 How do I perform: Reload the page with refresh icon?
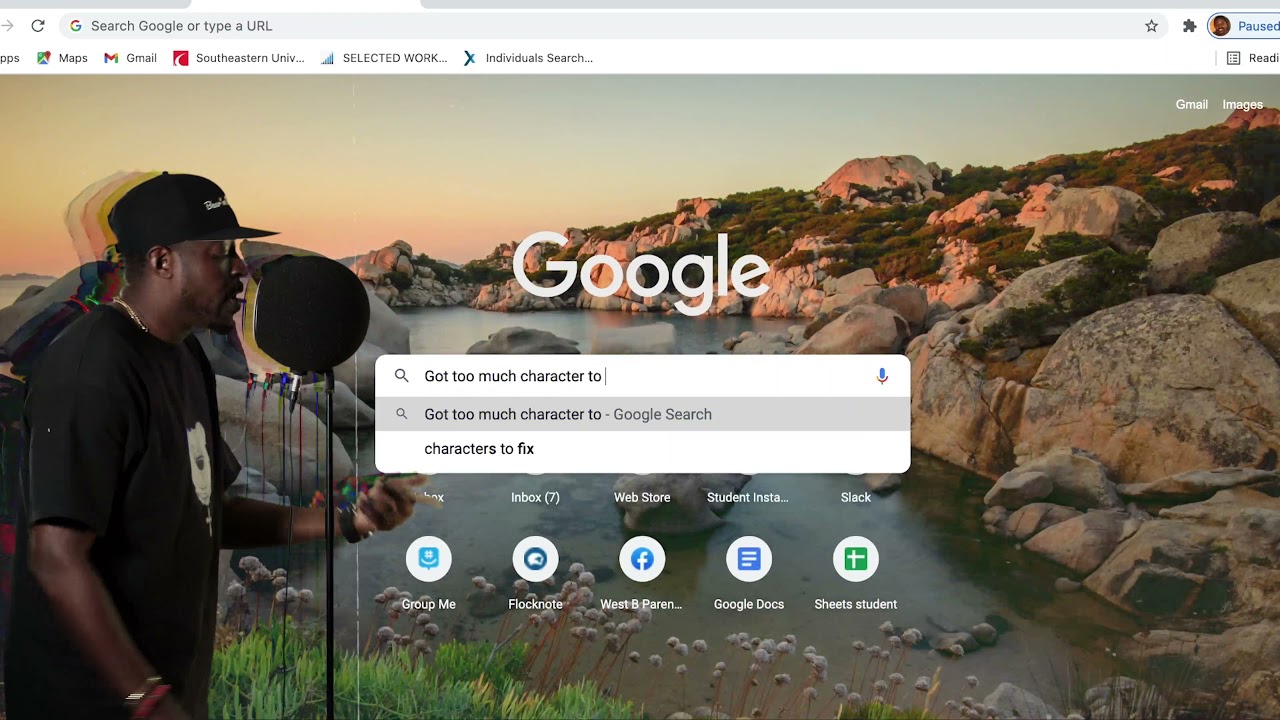tap(38, 26)
